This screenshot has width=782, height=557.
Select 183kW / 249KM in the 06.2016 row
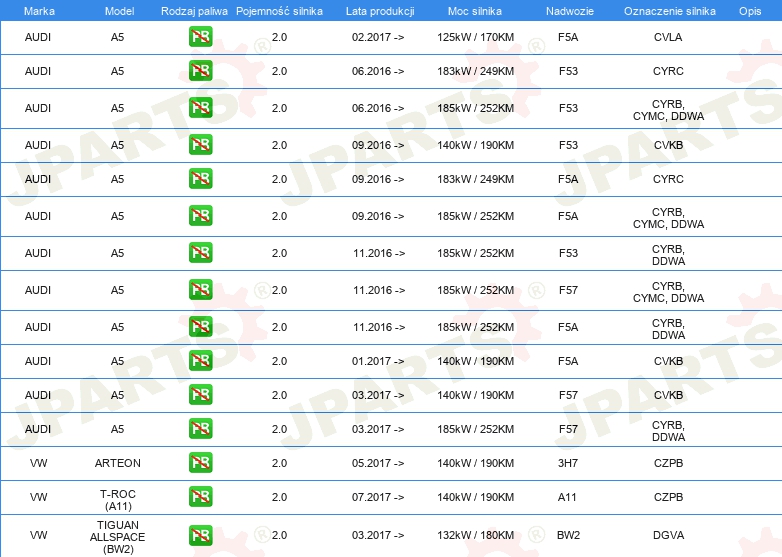coord(475,71)
